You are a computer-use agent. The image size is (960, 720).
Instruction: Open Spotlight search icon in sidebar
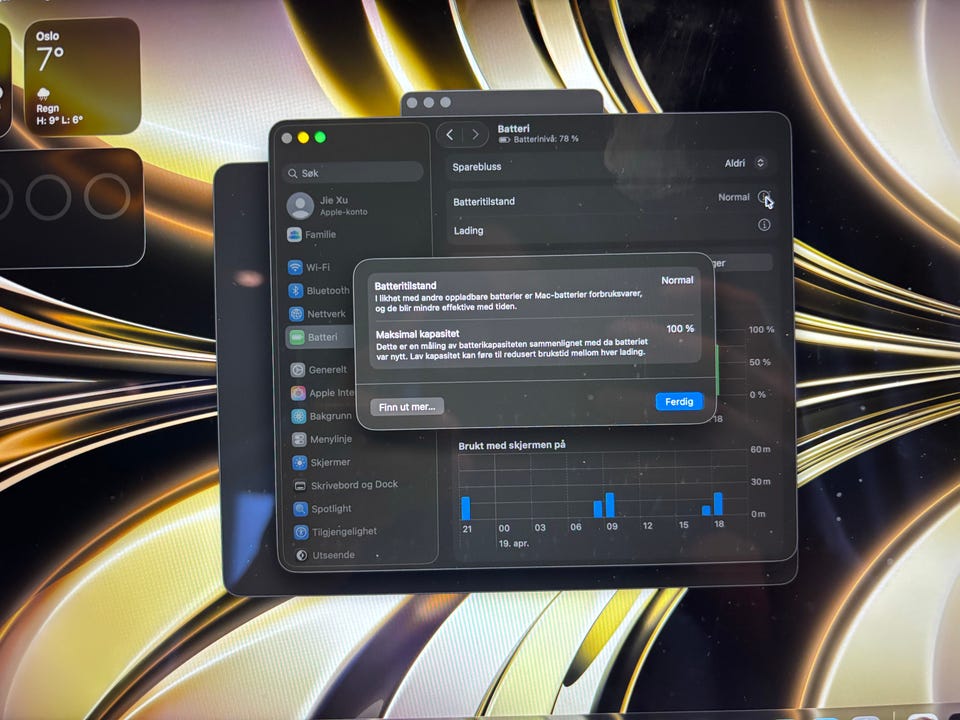301,509
